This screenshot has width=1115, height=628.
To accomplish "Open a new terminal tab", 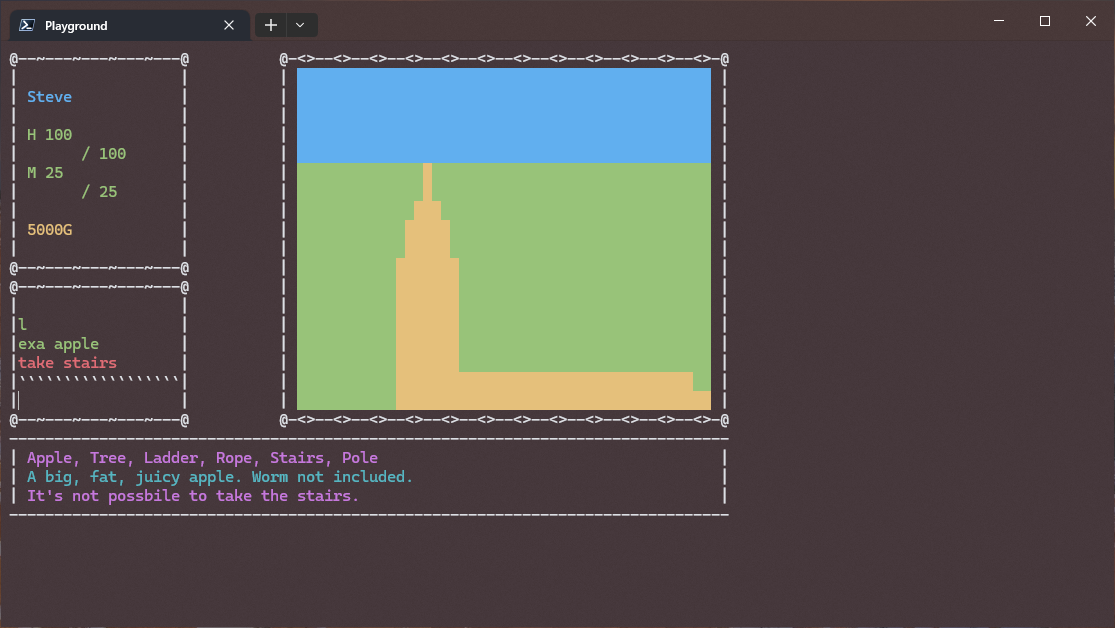I will coord(271,25).
